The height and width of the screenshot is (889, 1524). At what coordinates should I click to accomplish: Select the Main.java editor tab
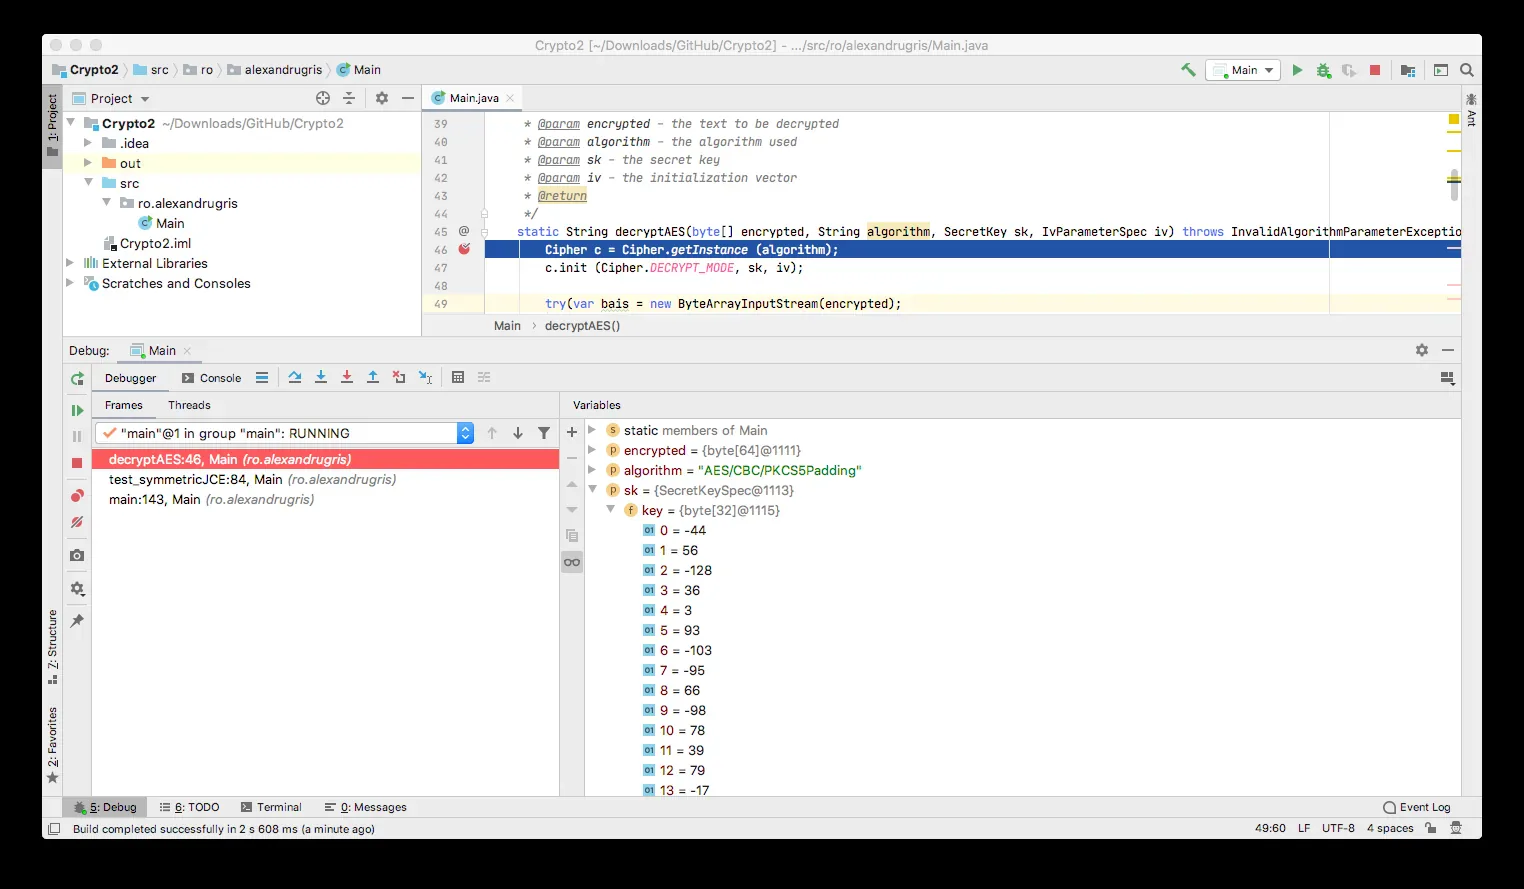pyautogui.click(x=473, y=98)
